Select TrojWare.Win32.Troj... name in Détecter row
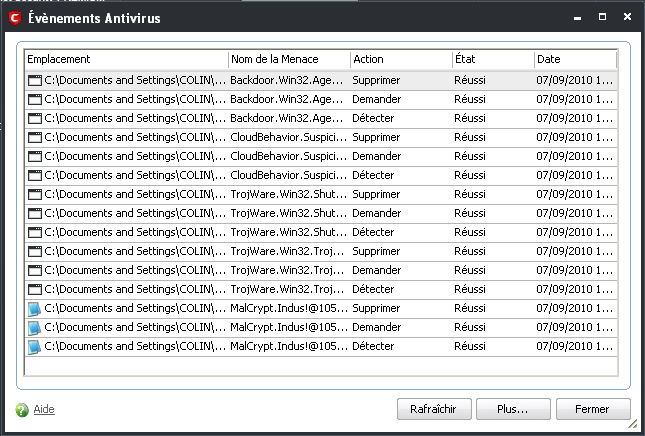The image size is (645, 436). 287,289
